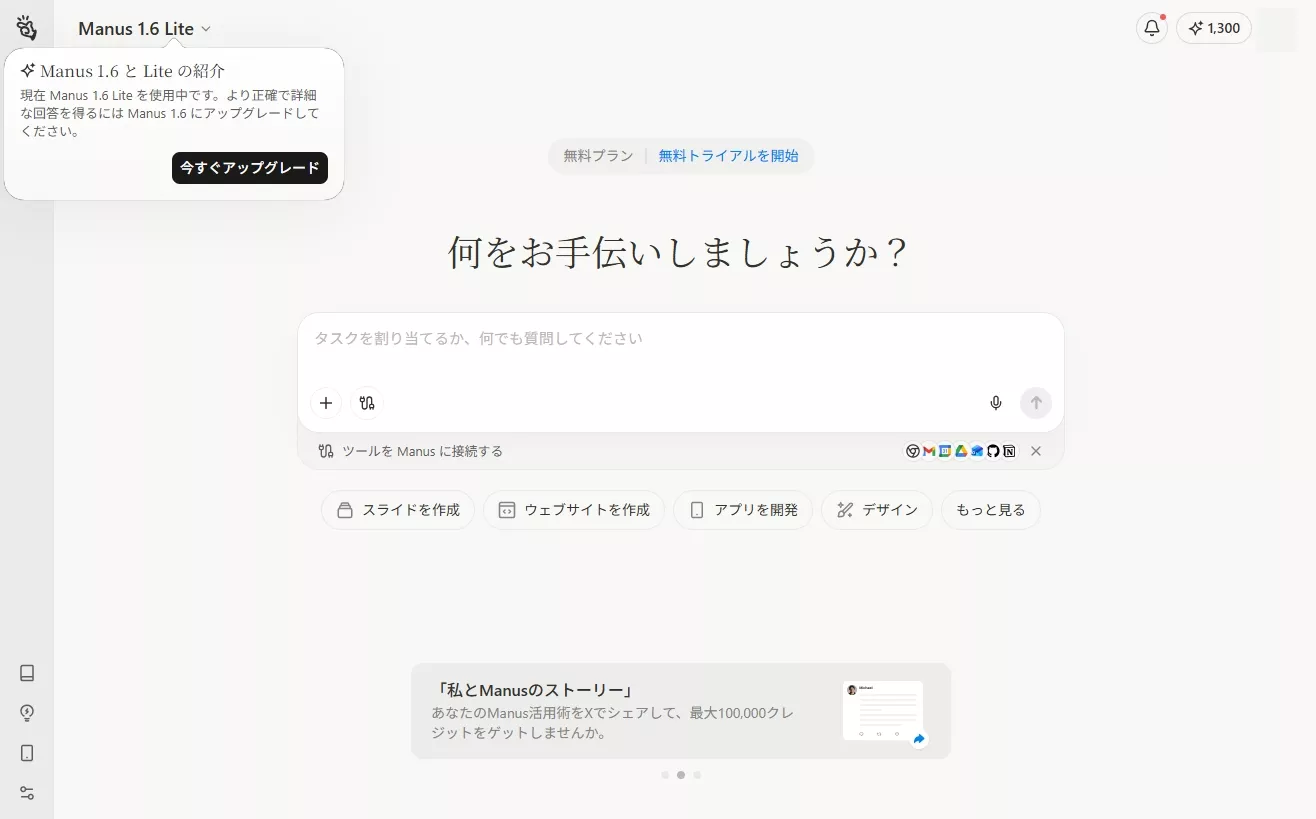Viewport: 1316px width, 819px height.
Task: Open the connectors icon in the input bar
Action: (x=366, y=402)
